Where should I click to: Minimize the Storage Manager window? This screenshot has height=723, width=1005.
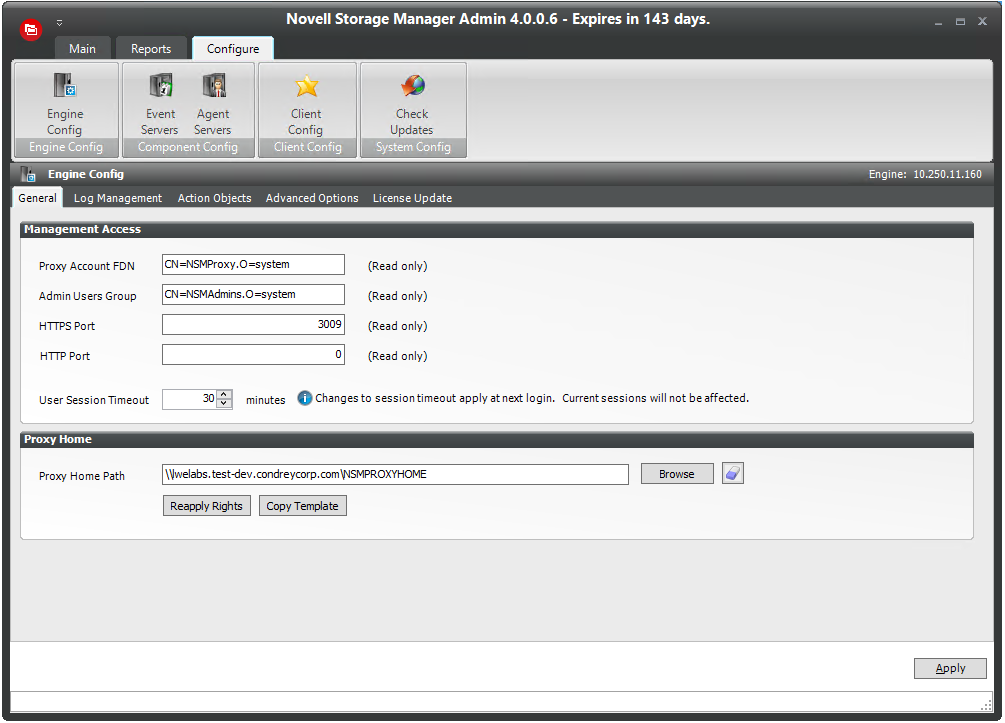click(x=938, y=22)
